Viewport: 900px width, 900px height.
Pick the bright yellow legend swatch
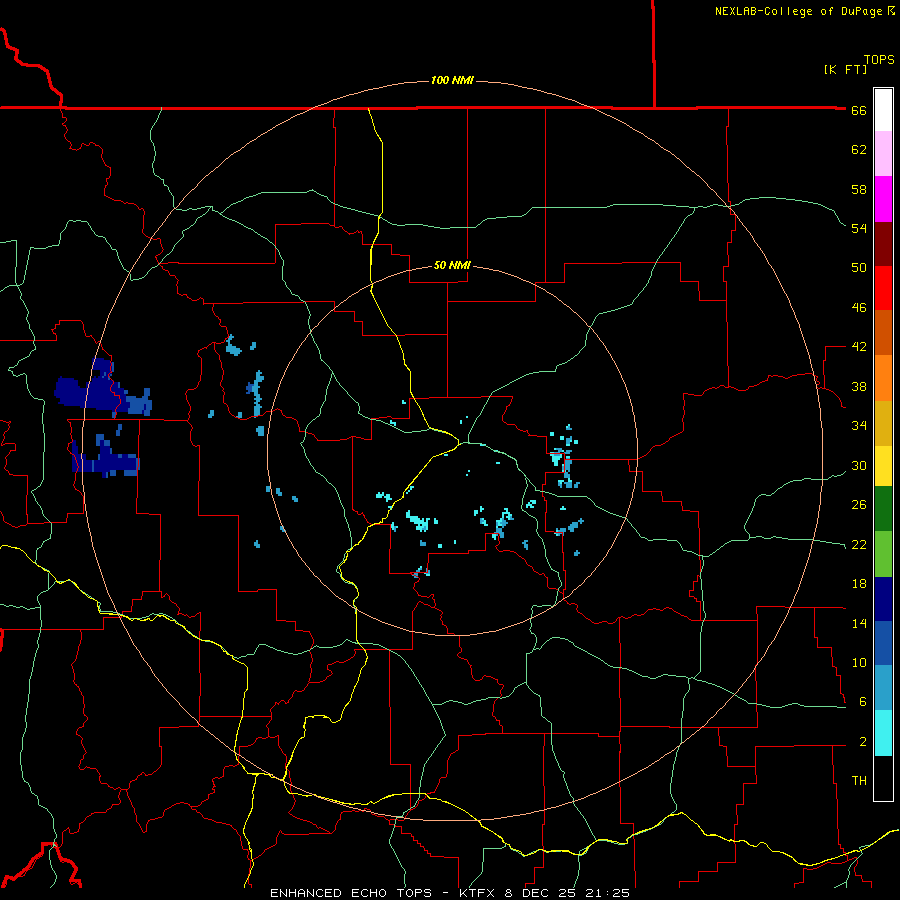(x=883, y=466)
